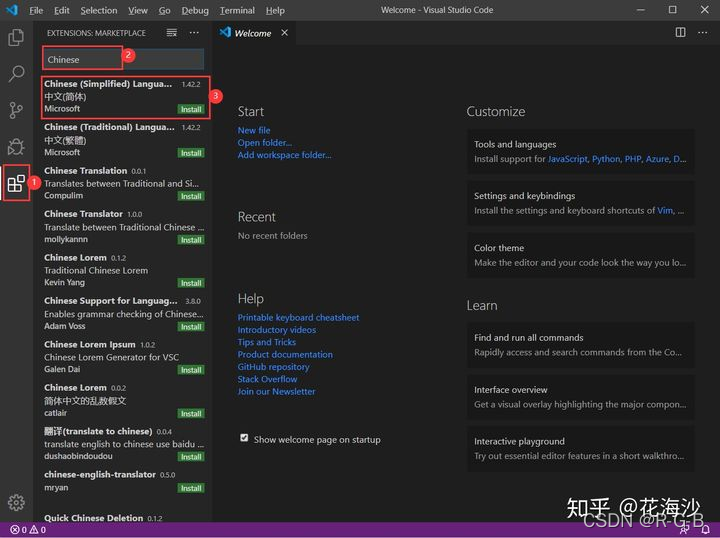Open the Selection menu

point(99,10)
